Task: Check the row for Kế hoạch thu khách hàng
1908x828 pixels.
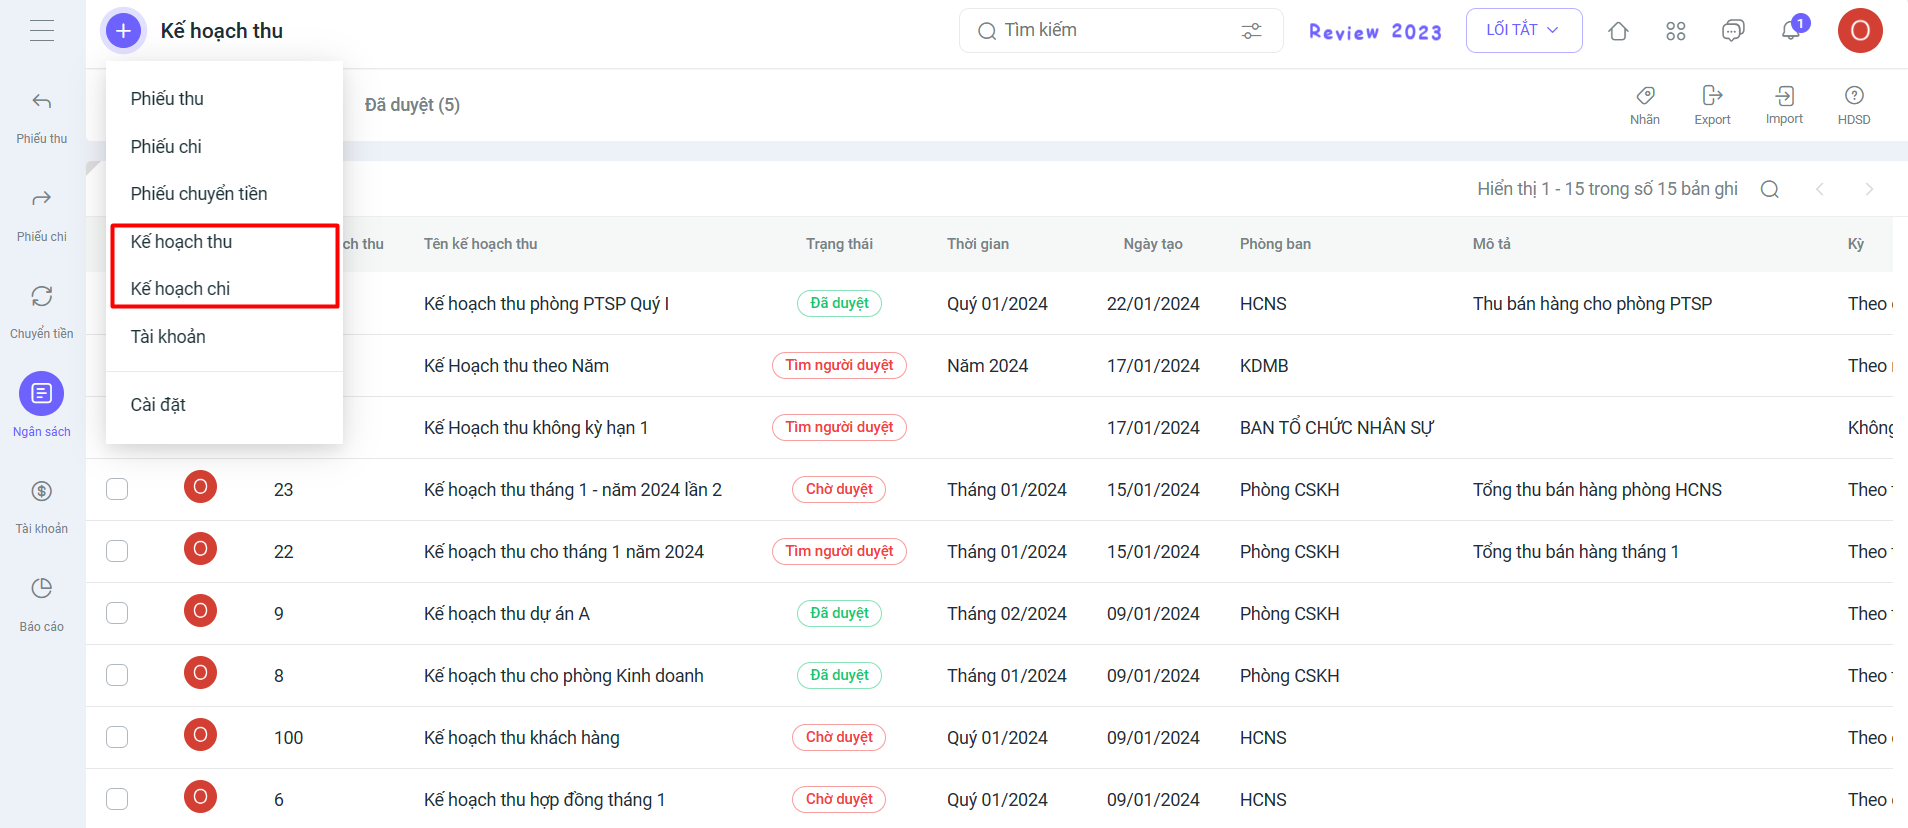Action: click(117, 737)
